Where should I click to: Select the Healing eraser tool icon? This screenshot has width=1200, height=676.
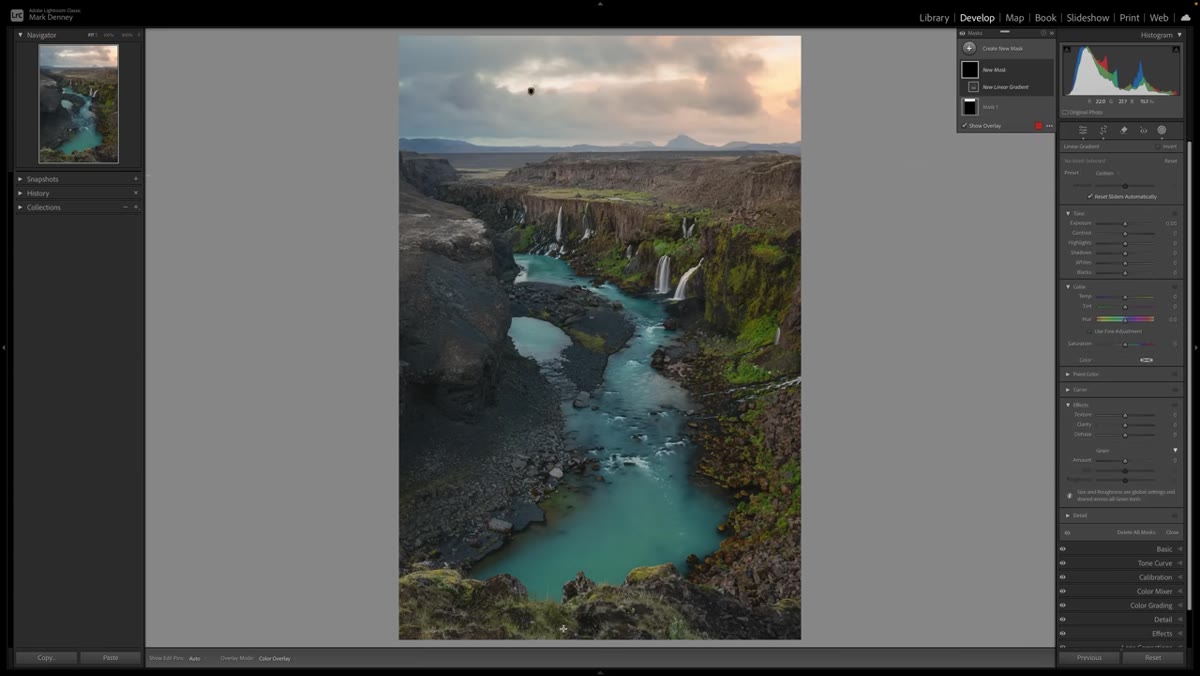tap(1123, 130)
